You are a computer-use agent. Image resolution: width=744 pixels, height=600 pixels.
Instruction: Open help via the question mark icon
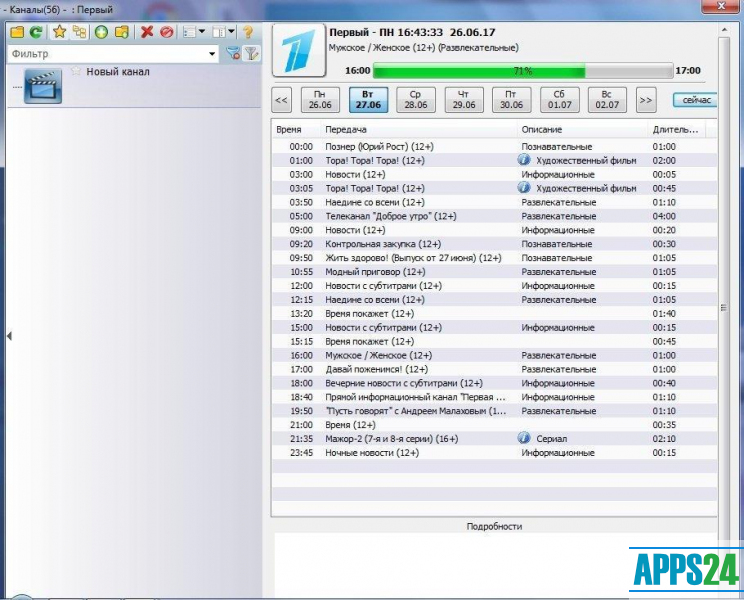(x=248, y=32)
